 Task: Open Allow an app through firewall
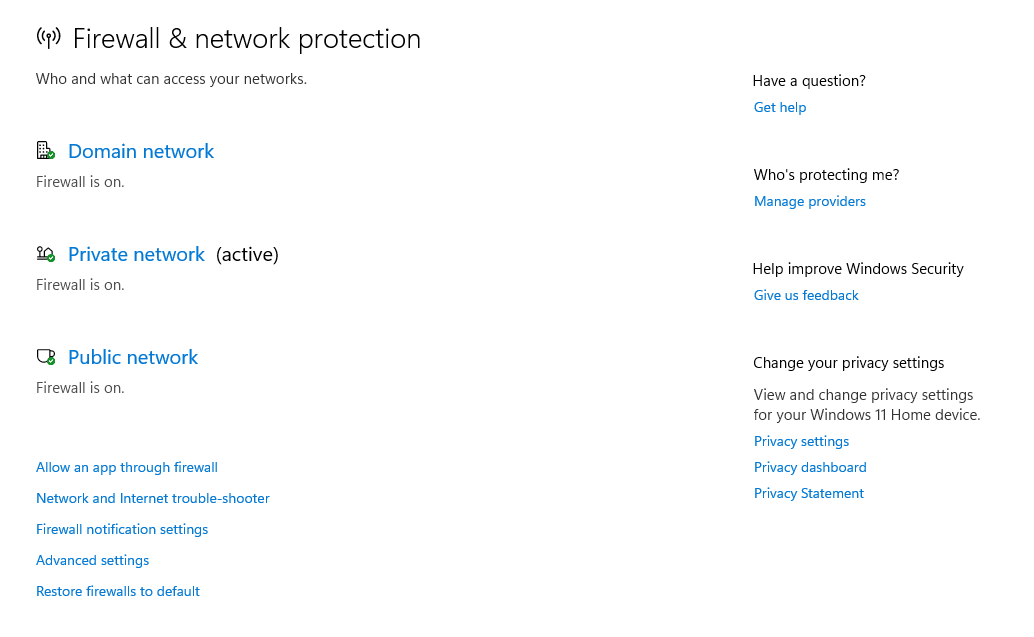(127, 467)
